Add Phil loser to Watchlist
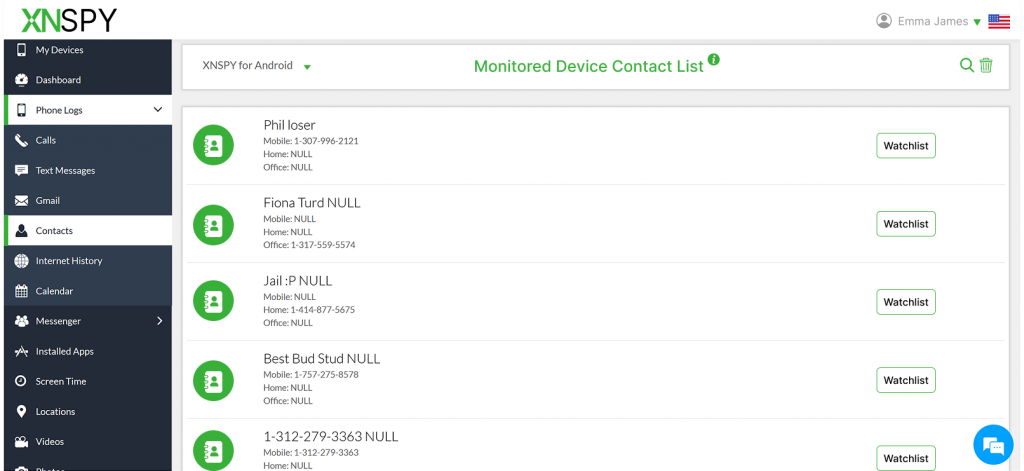Screen dimensions: 1024x471 coord(906,146)
